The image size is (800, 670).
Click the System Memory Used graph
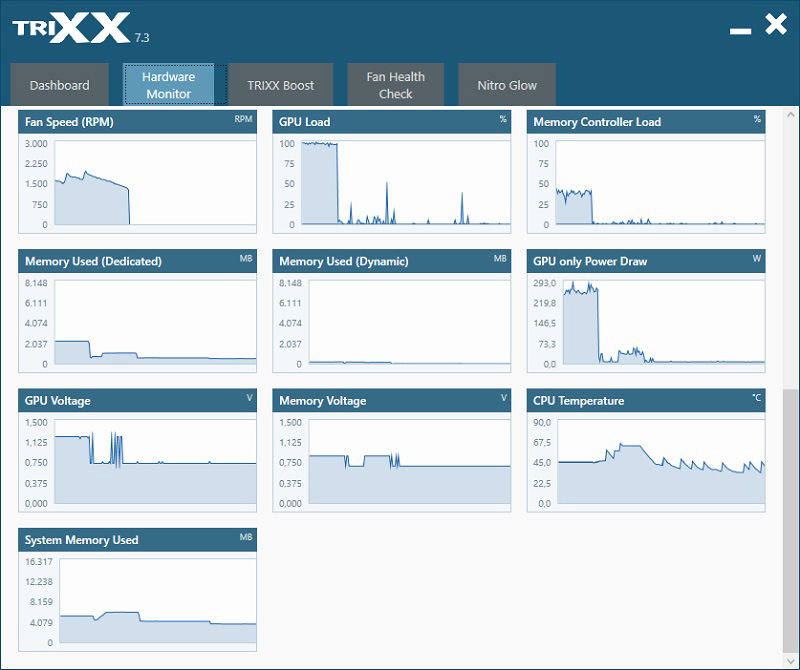[x=158, y=601]
